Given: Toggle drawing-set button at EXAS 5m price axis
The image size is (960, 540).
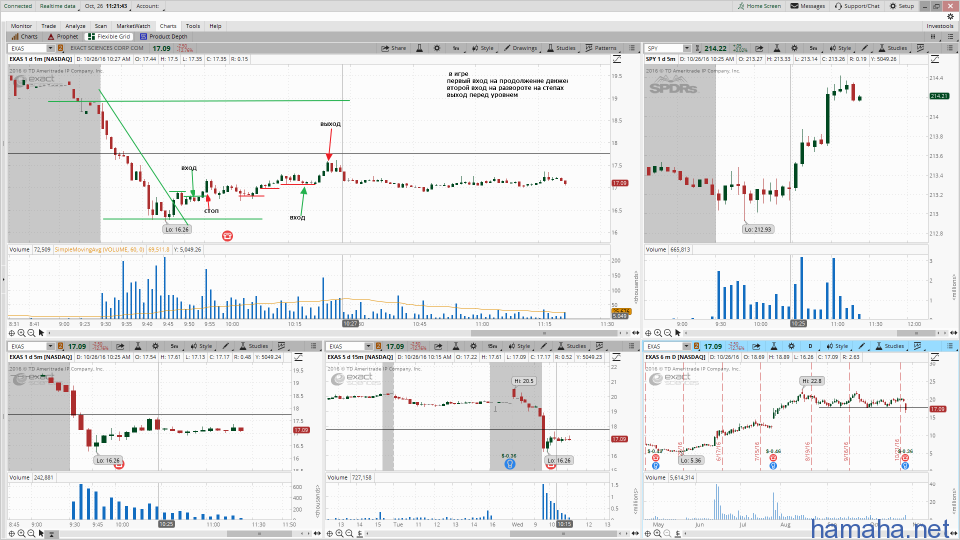Looking at the screenshot, I should pos(299,357).
